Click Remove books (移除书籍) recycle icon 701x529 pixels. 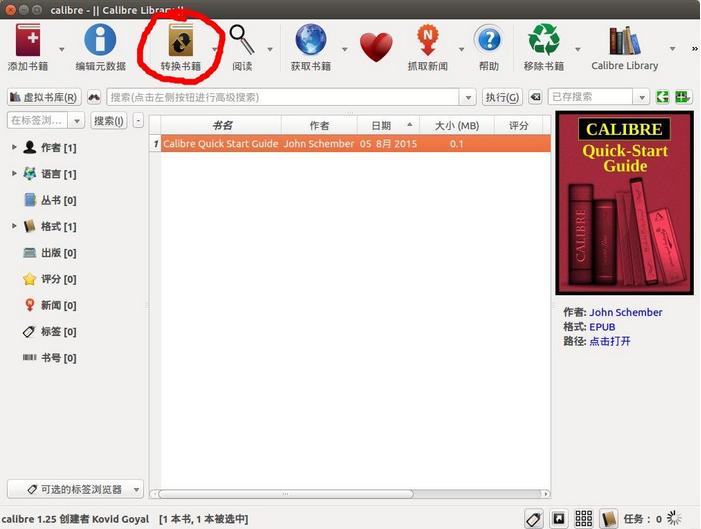[x=544, y=40]
